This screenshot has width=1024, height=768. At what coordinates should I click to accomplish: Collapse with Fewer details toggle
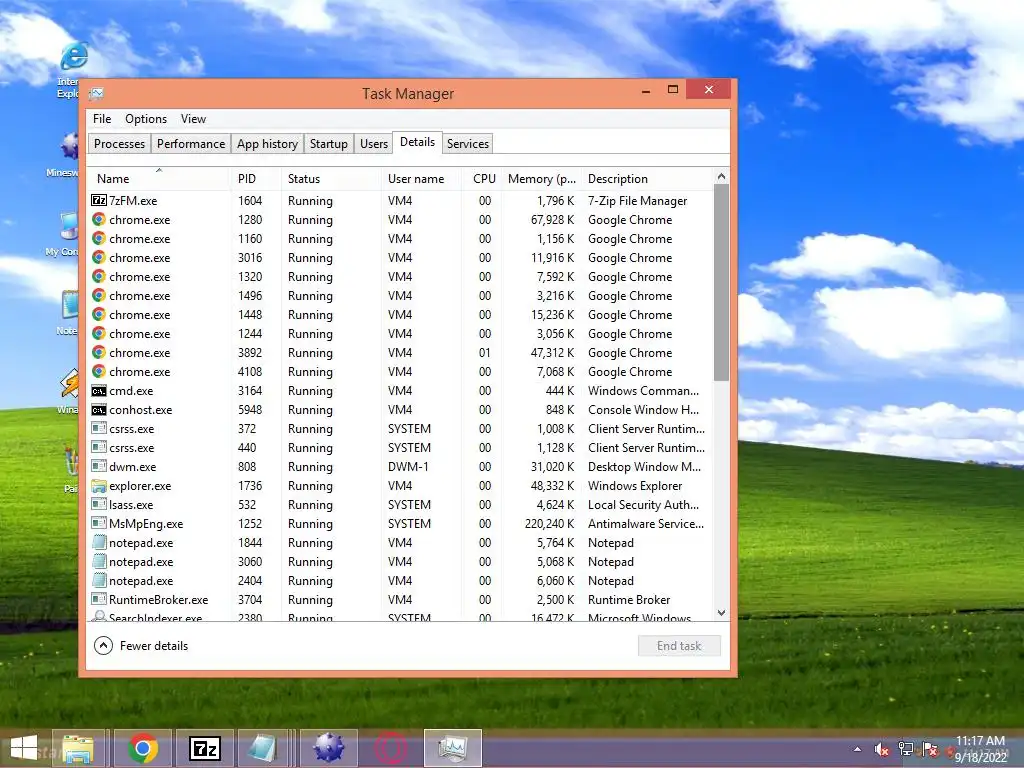(141, 645)
